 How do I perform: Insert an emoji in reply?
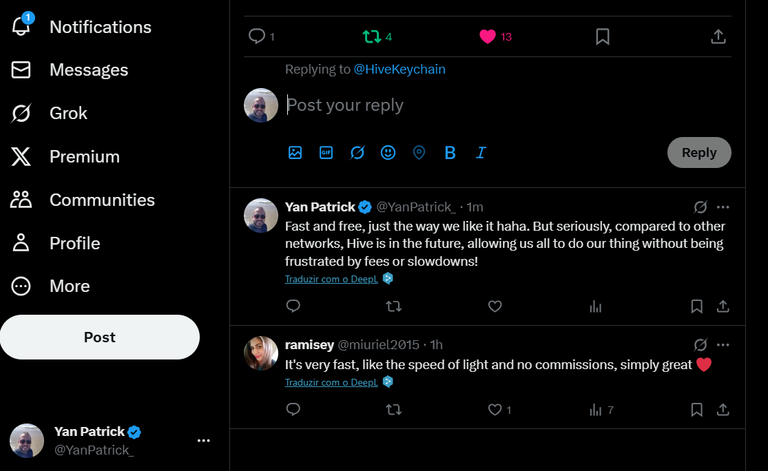pyautogui.click(x=388, y=153)
